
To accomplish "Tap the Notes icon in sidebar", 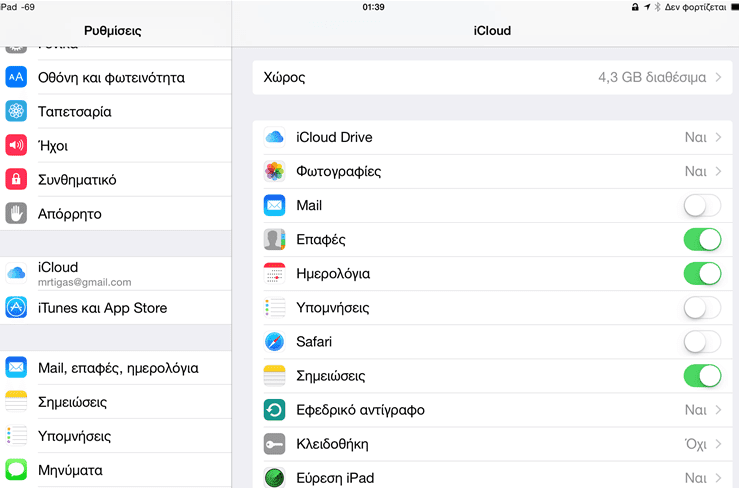I will [16, 402].
